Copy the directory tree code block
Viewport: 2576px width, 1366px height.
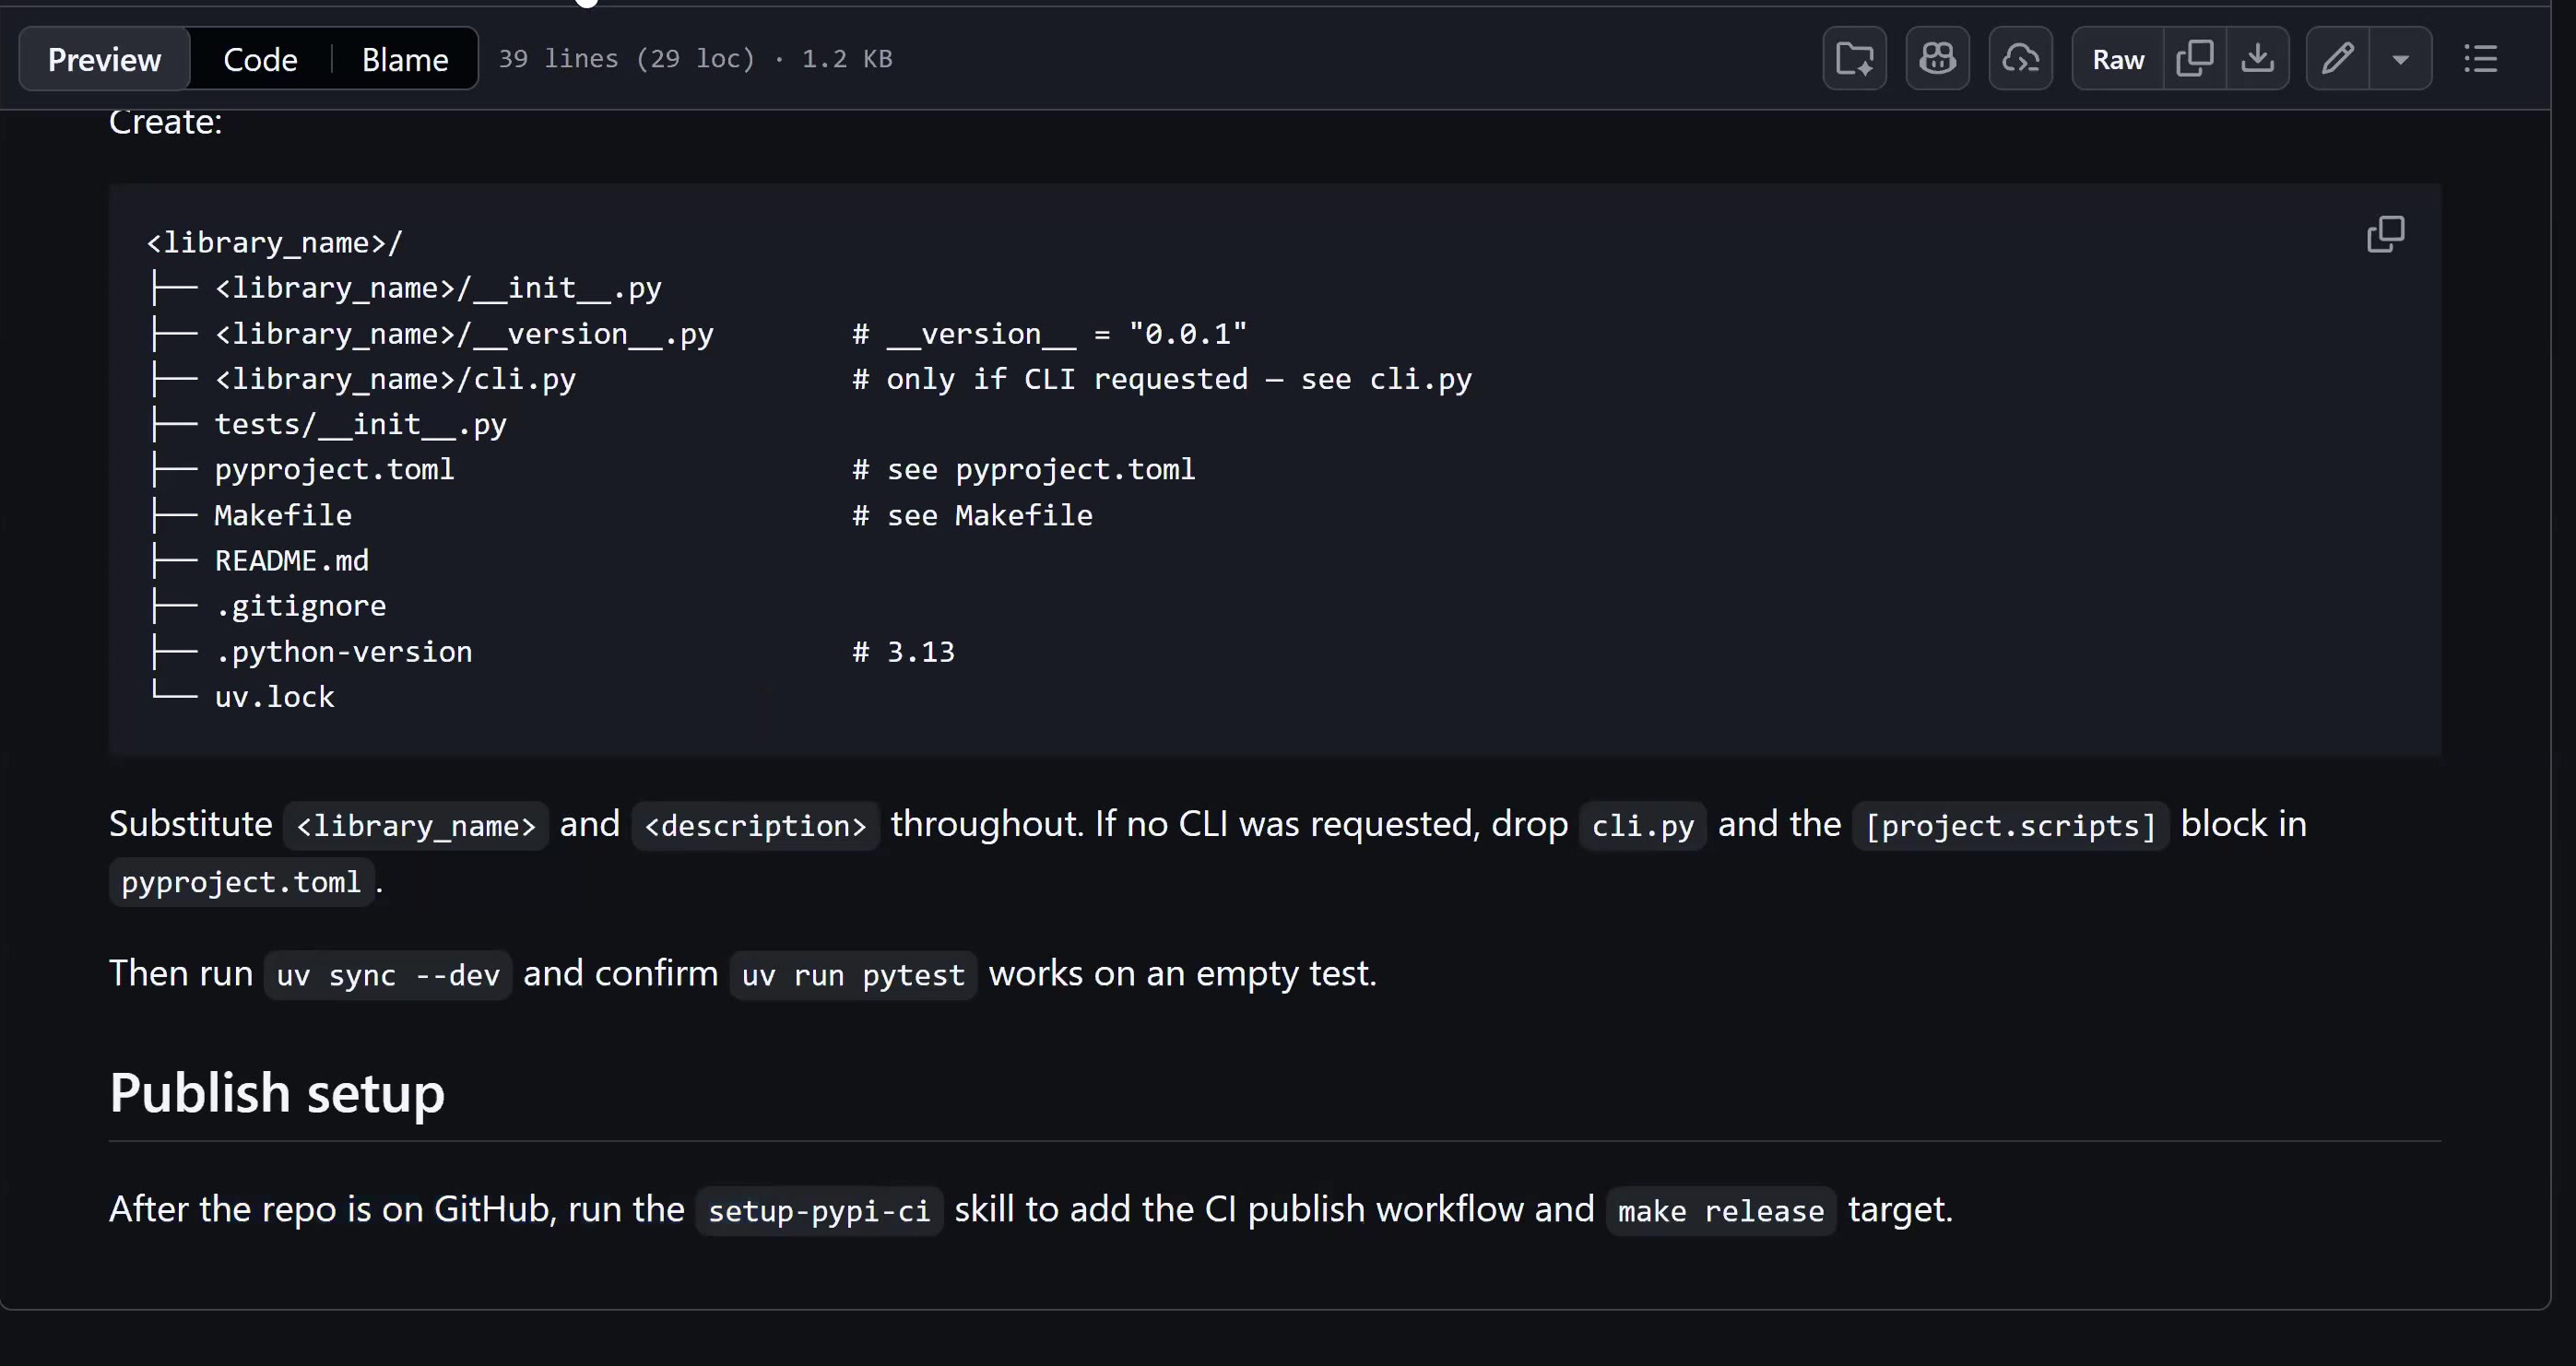2385,234
